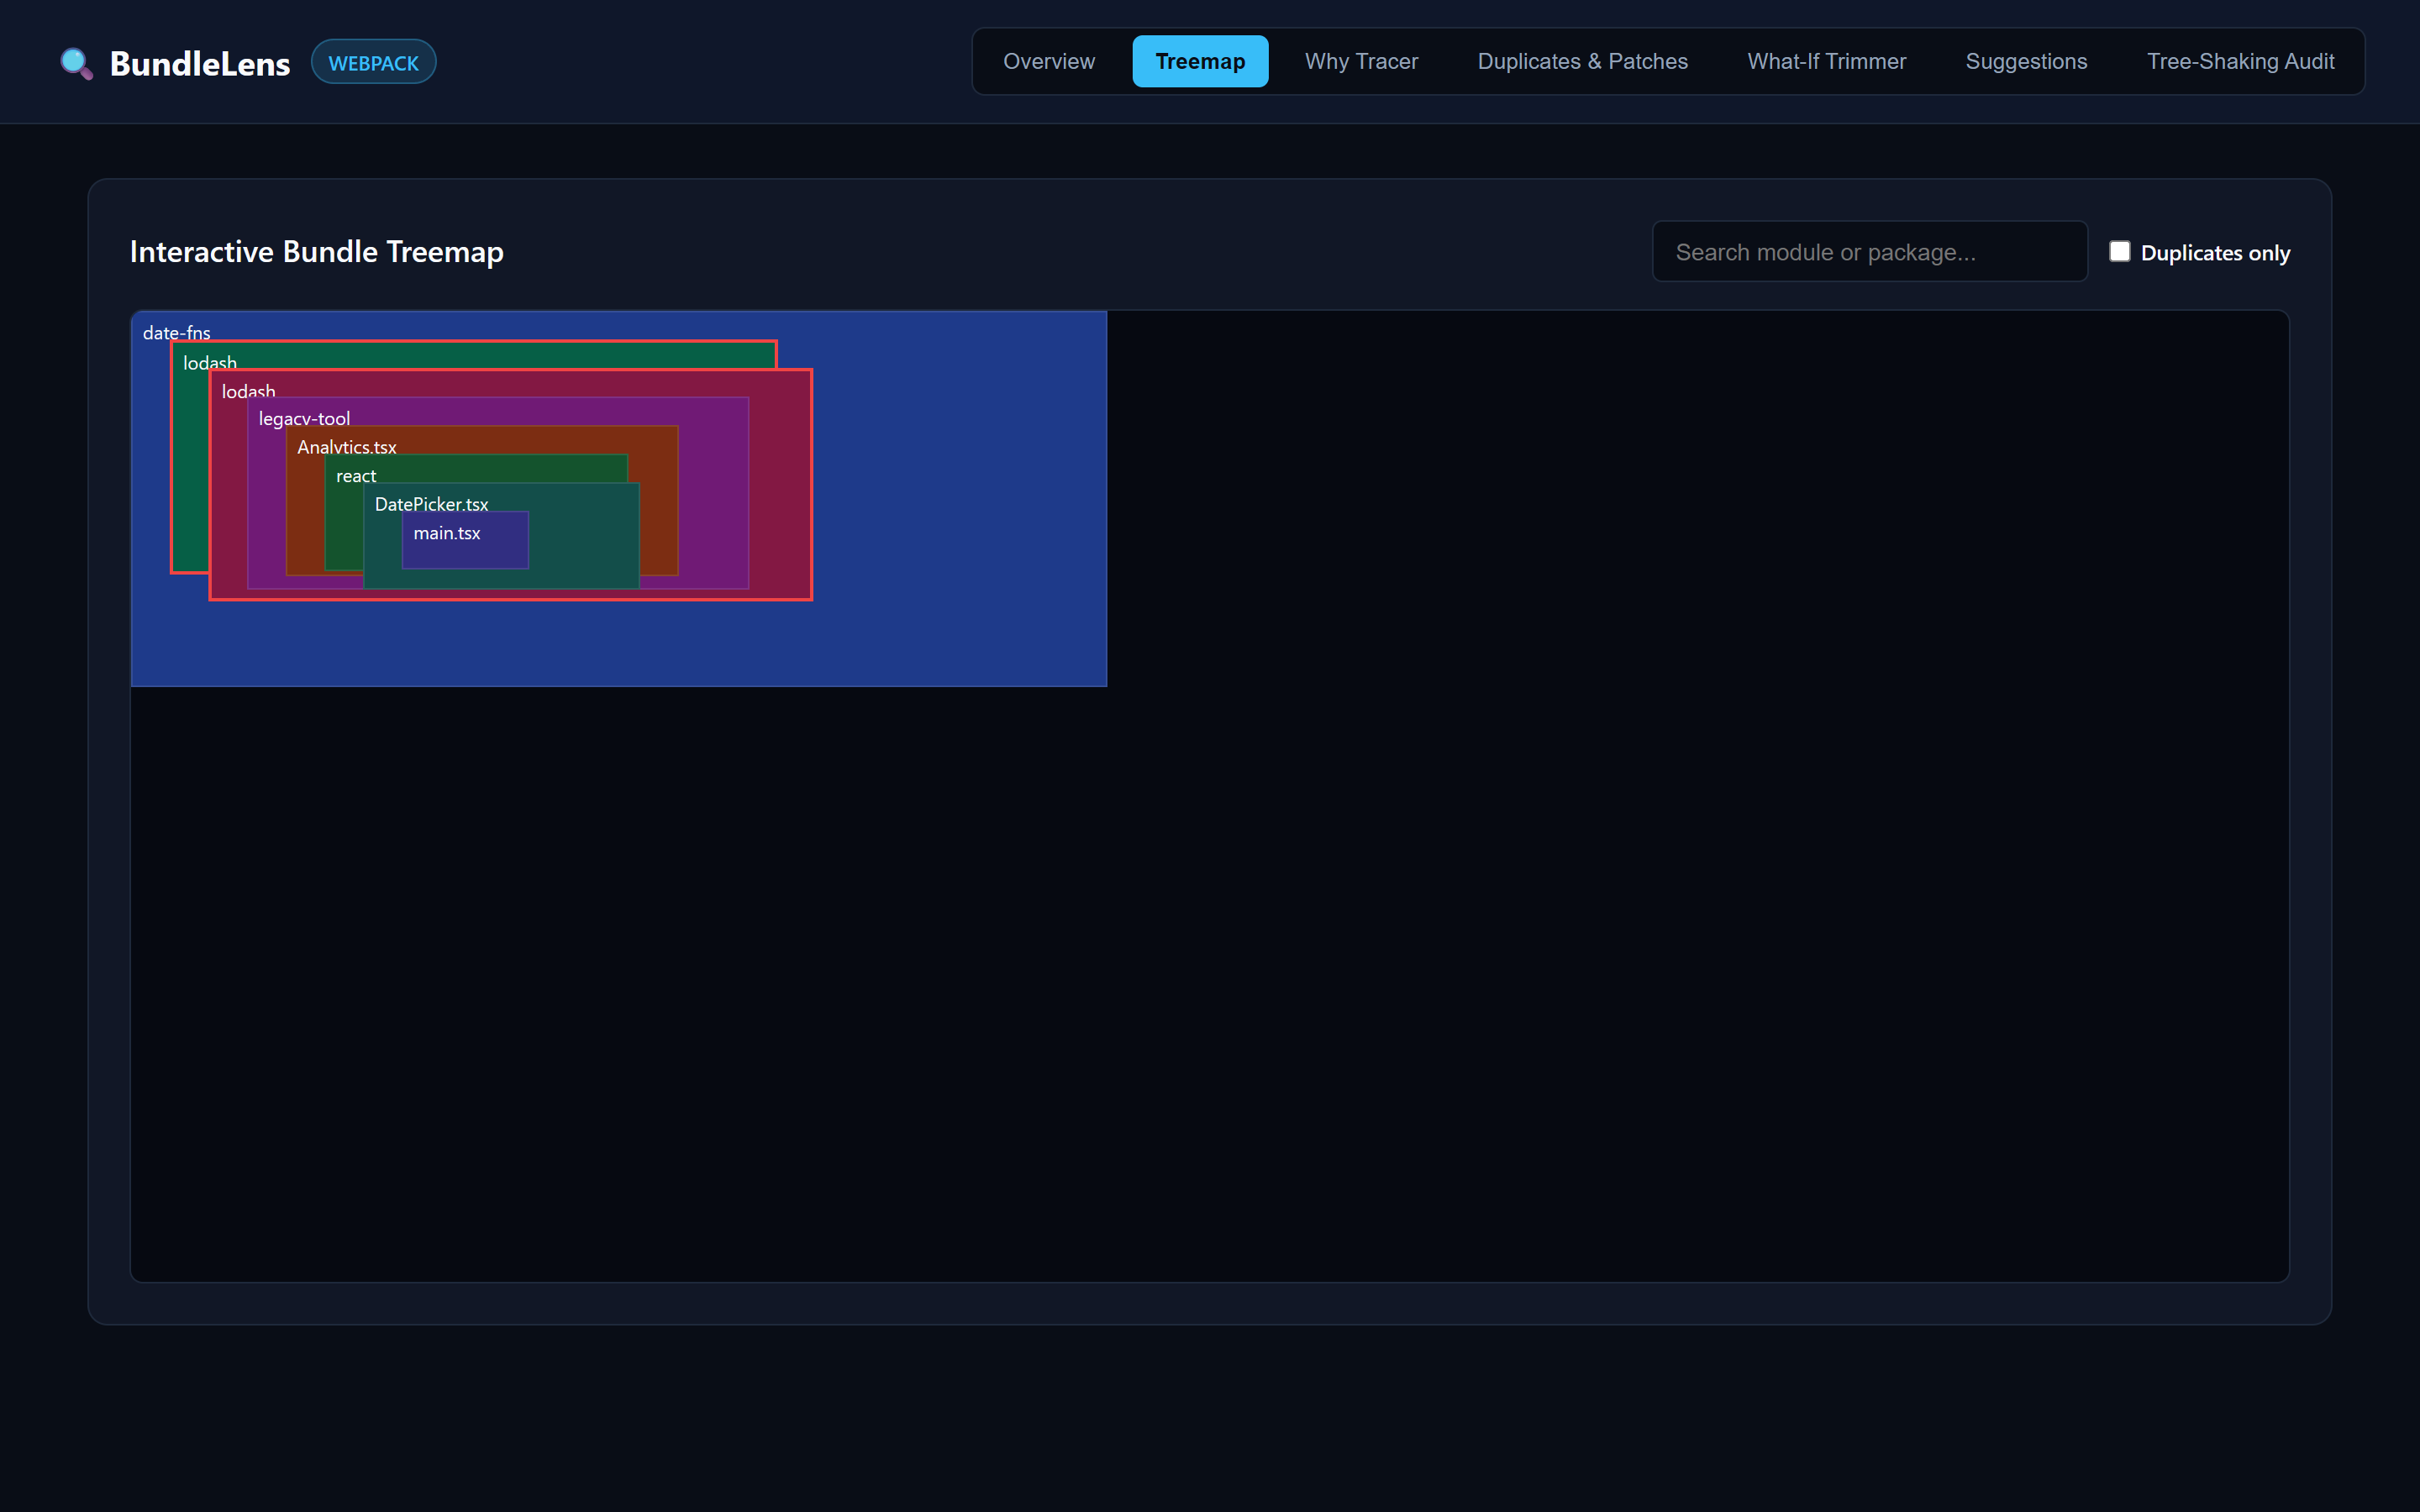The width and height of the screenshot is (2420, 1512).
Task: Click the BundleLens magnifier logo icon
Action: [77, 63]
